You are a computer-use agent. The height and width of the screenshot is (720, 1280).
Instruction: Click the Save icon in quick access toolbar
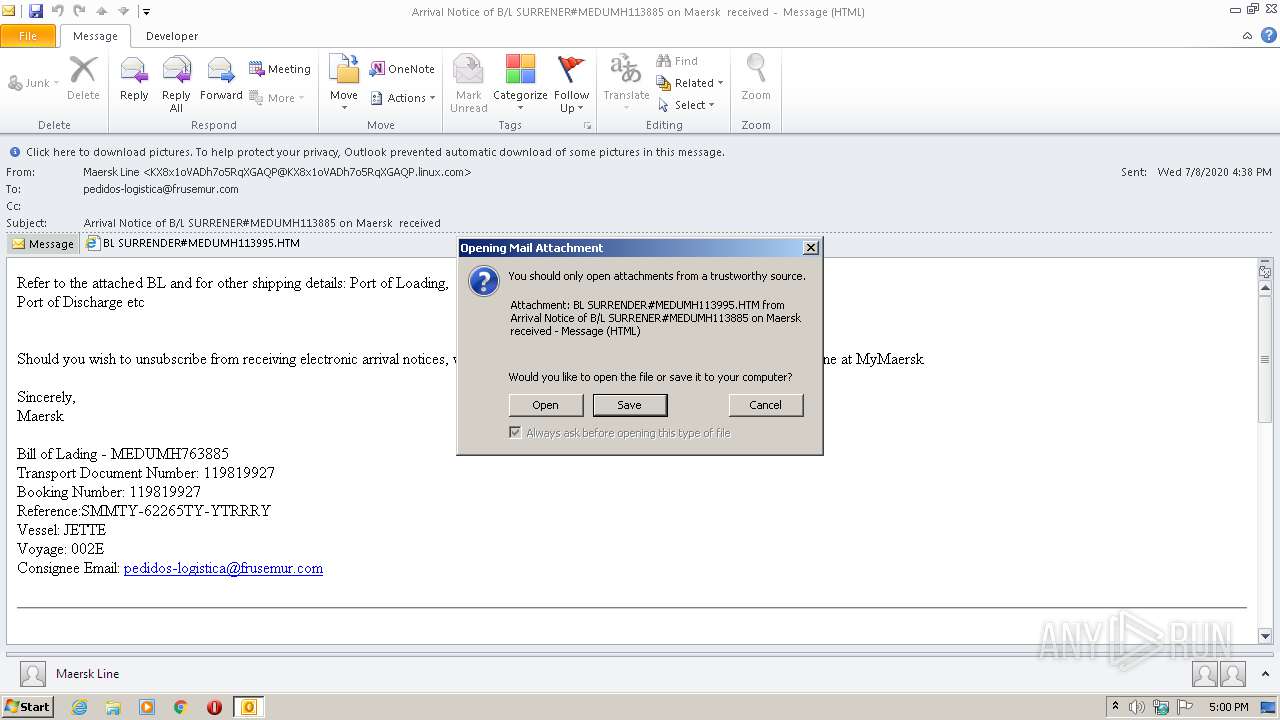tap(36, 11)
